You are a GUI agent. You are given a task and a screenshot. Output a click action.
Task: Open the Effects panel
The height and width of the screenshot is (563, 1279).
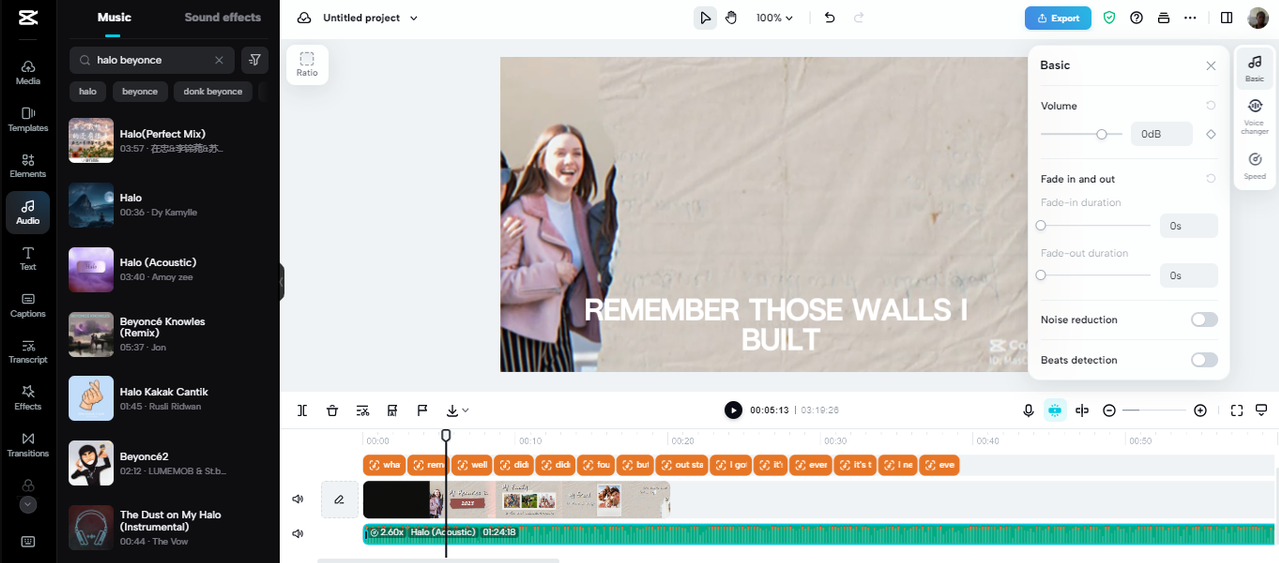click(28, 398)
